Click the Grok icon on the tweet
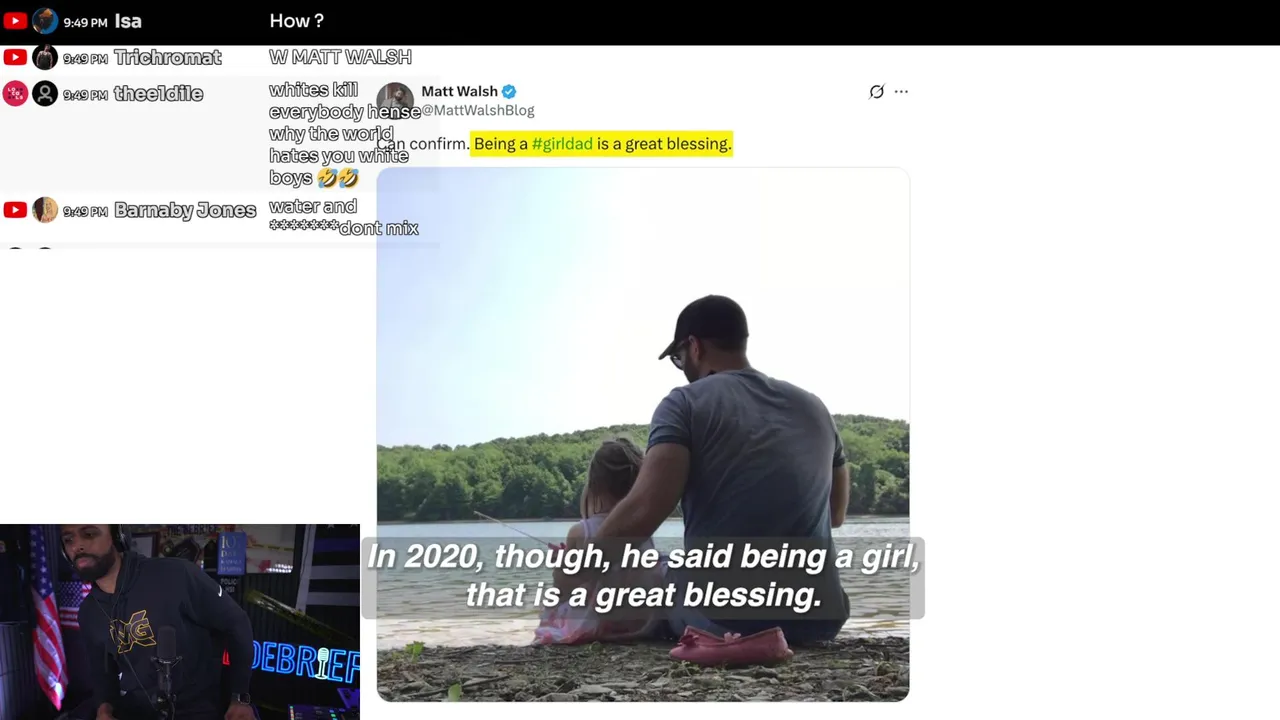 [877, 92]
